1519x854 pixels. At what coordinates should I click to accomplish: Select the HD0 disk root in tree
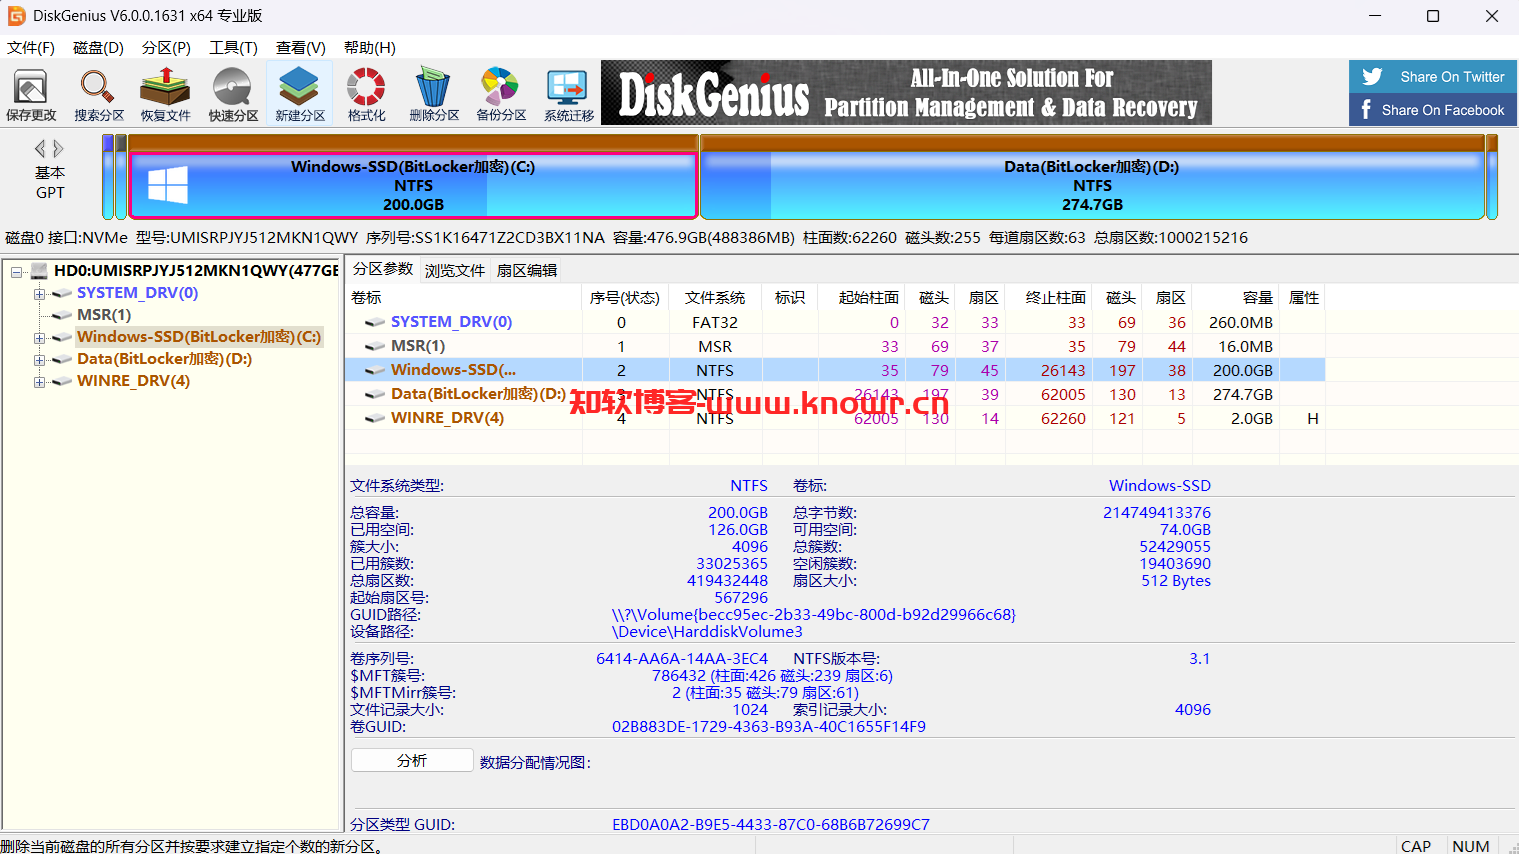click(x=196, y=271)
